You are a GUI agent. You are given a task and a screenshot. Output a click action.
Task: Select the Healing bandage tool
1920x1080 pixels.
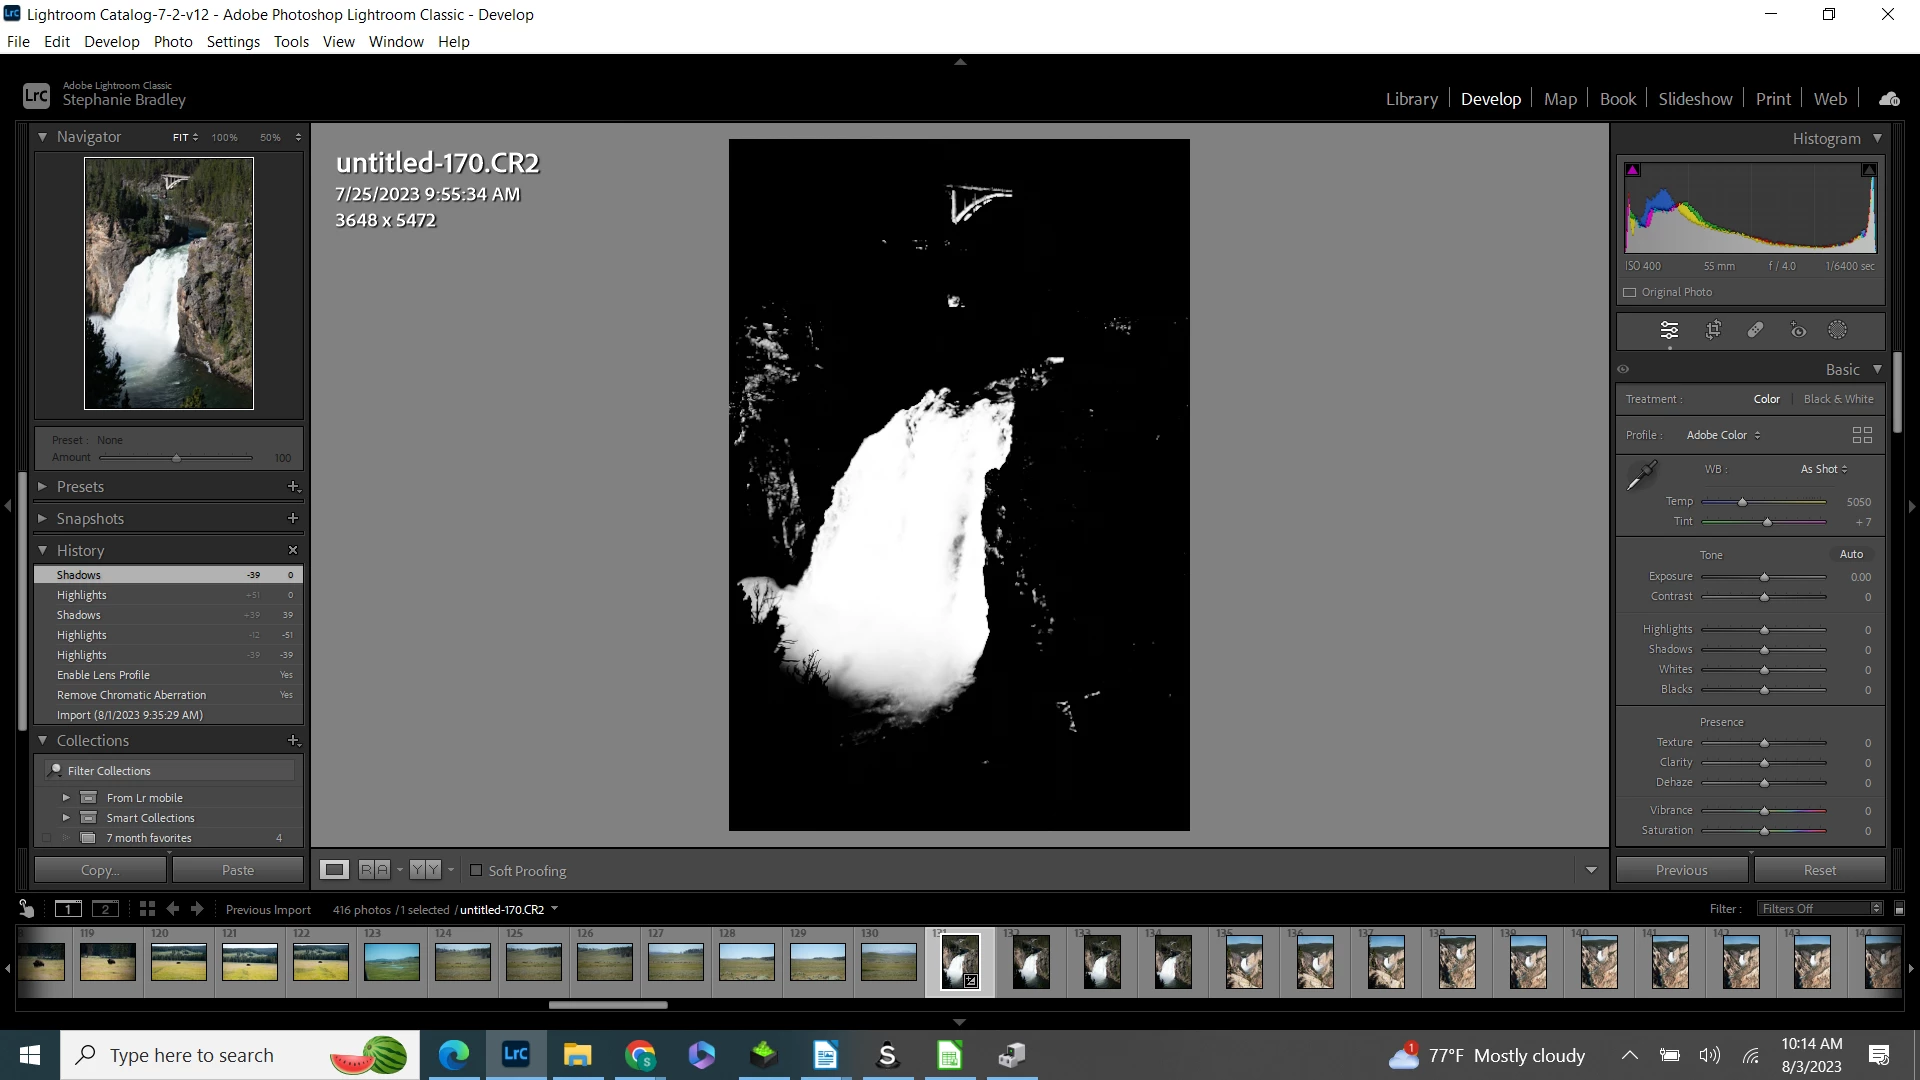(x=1755, y=330)
